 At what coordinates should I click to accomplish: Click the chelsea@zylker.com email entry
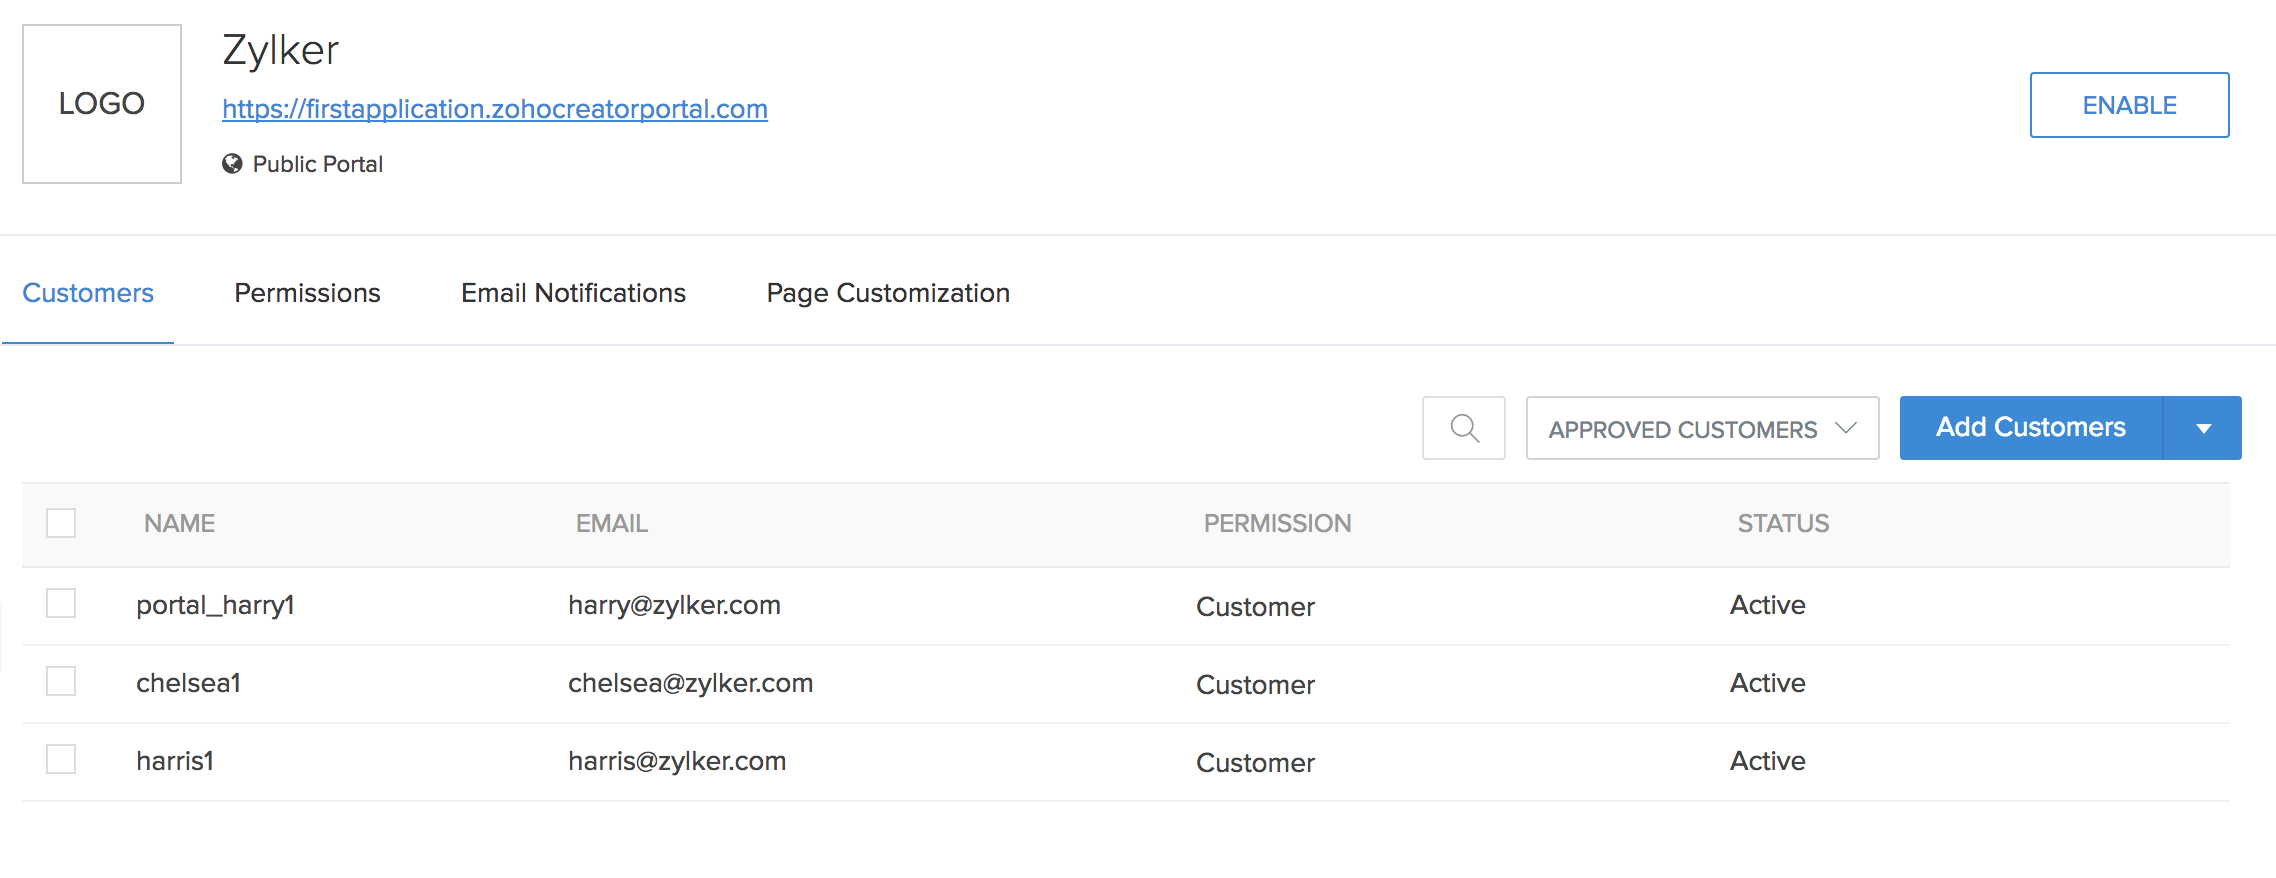690,683
